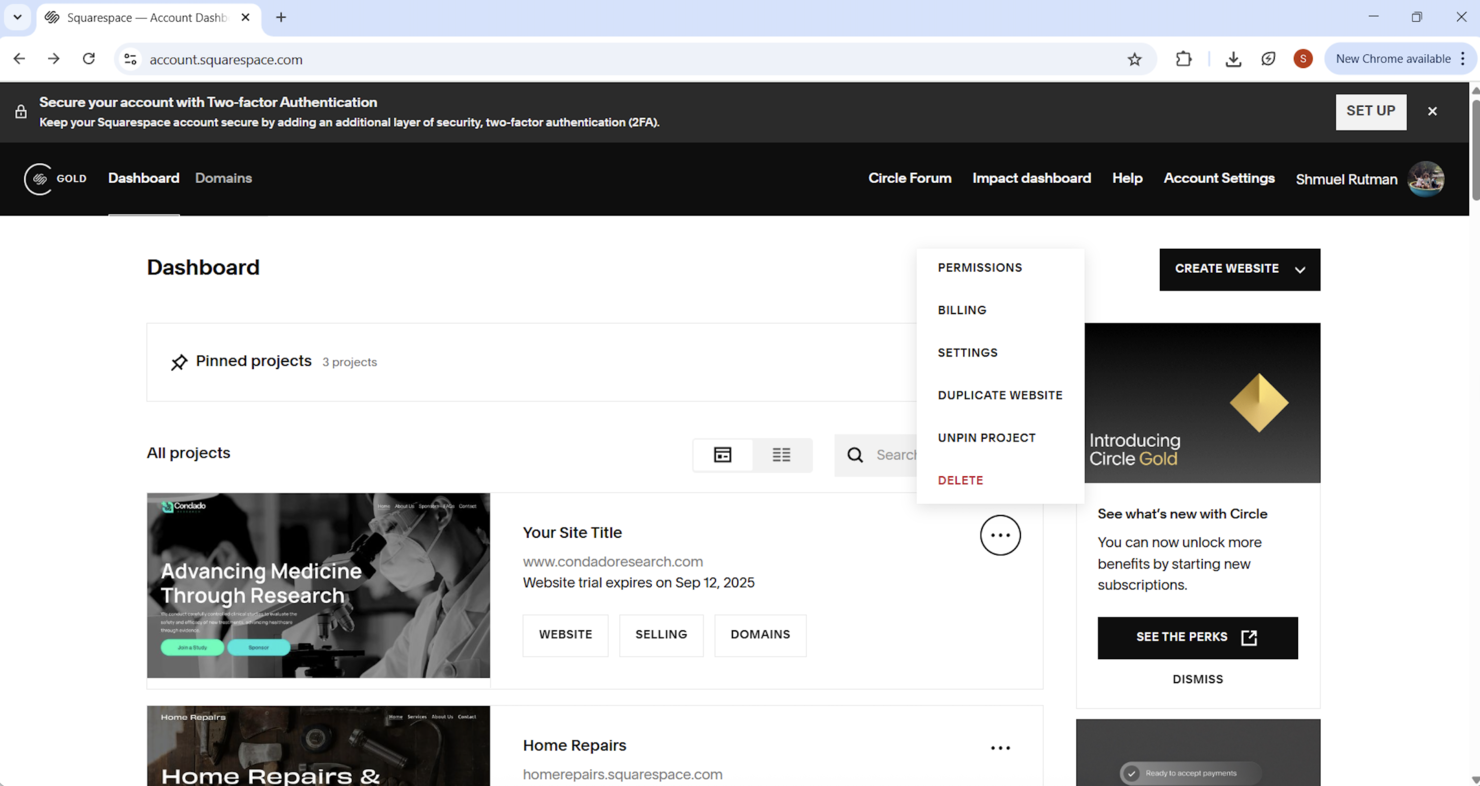Open the Chrome three-dot menu
This screenshot has width=1480, height=786.
(1463, 59)
